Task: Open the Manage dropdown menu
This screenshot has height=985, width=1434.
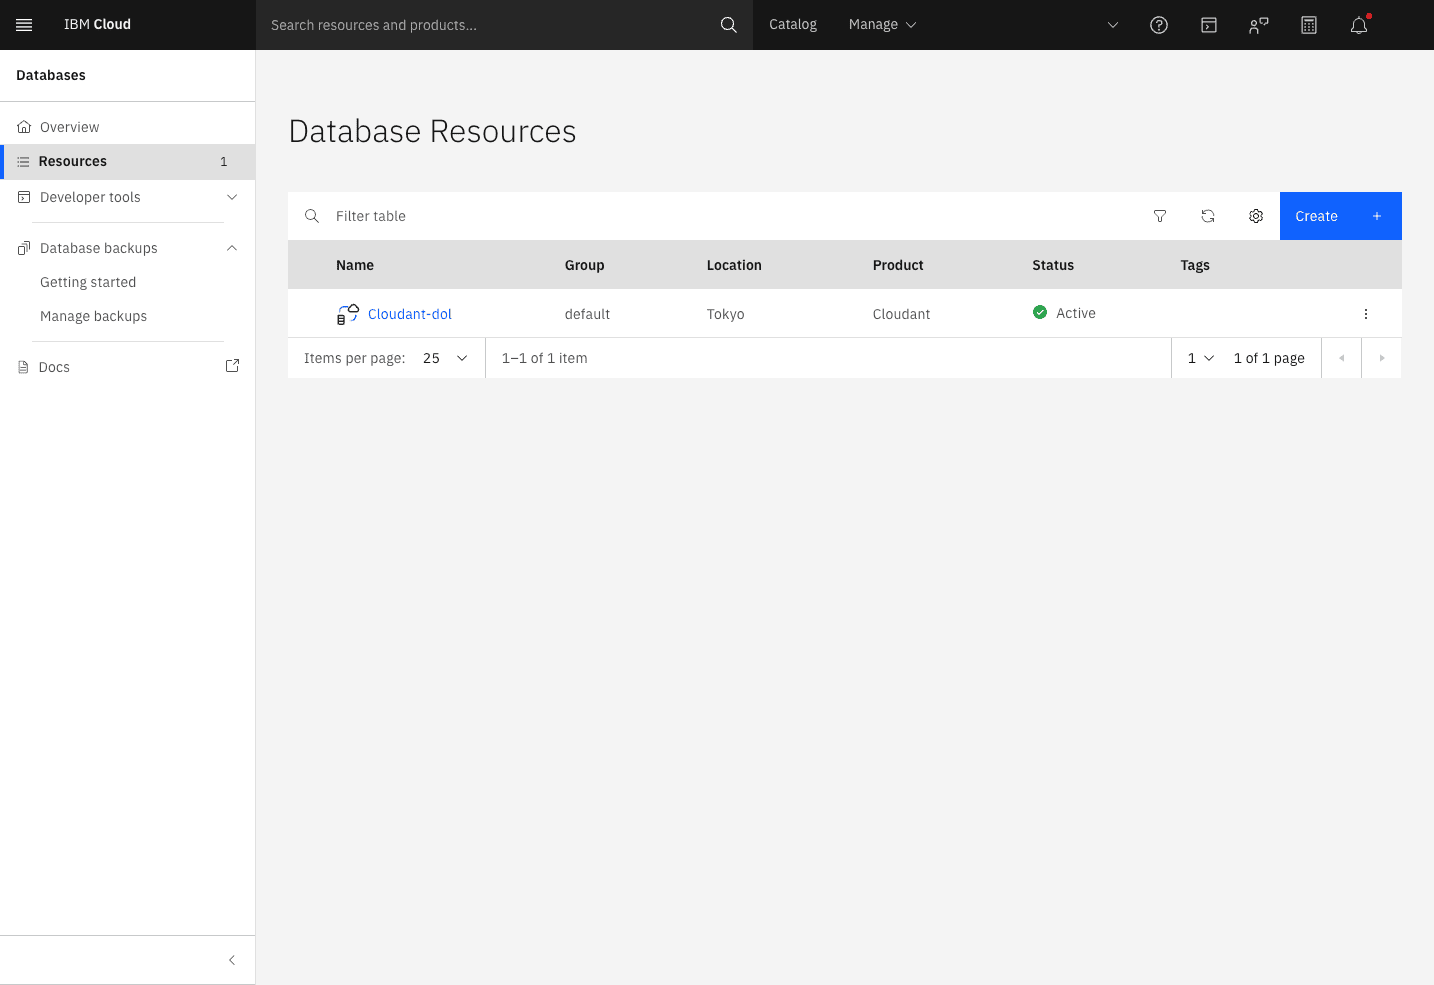Action: 882,25
